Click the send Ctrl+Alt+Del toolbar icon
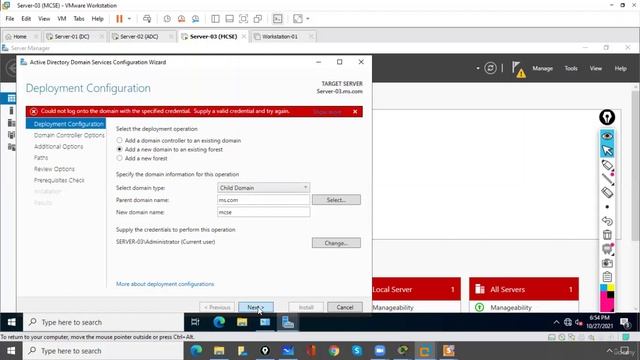Image resolution: width=640 pixels, height=360 pixels. click(147, 19)
